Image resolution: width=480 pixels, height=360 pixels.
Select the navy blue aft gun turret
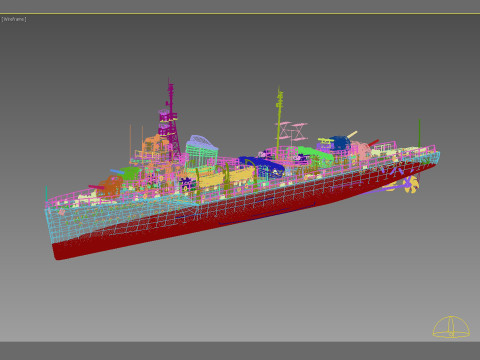coord(340,142)
